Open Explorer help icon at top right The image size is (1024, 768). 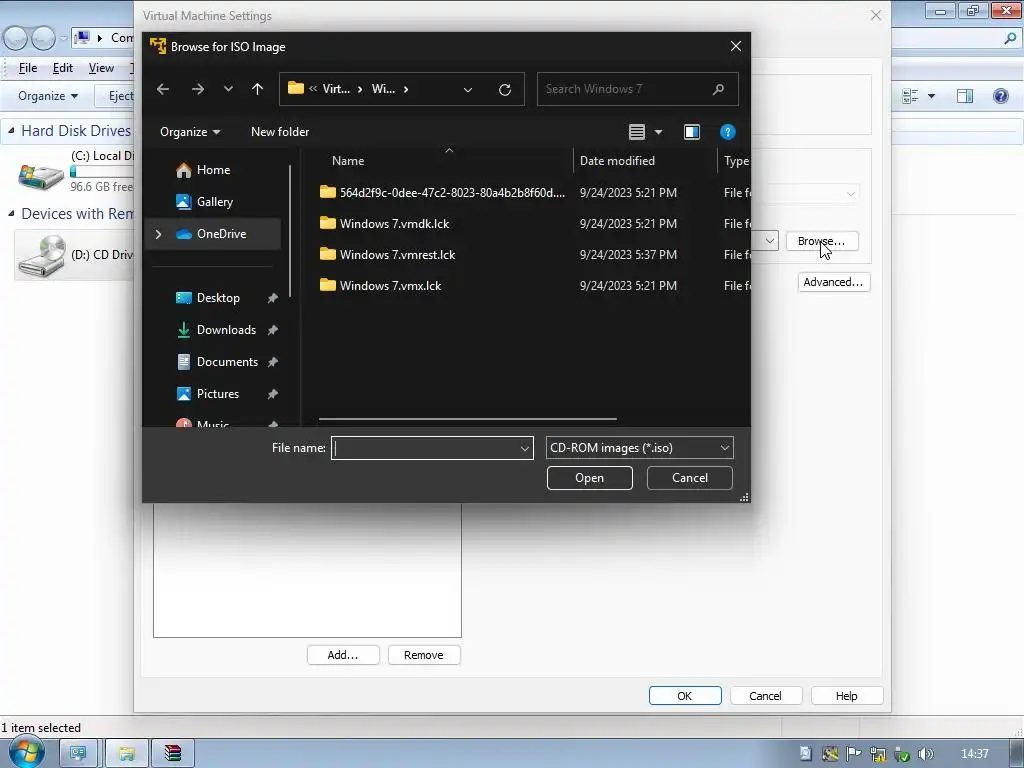(x=1000, y=97)
